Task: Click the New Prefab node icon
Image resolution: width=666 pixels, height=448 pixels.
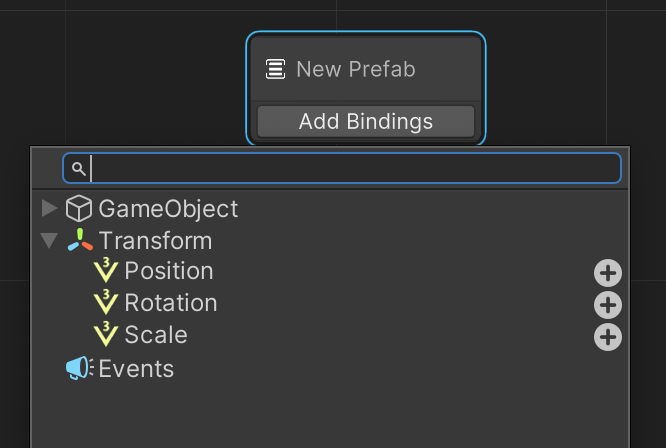Action: (275, 69)
